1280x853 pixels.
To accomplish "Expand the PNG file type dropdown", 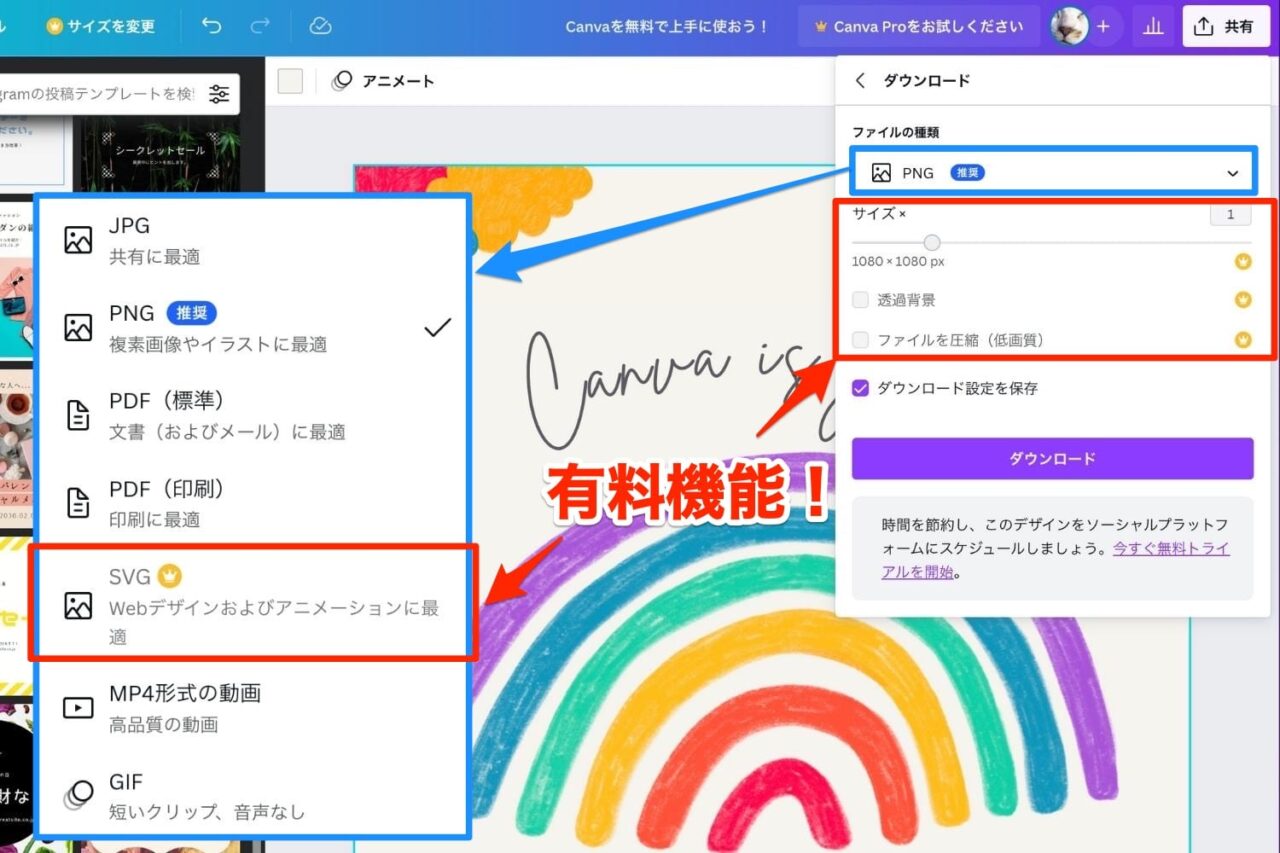I will pos(1052,173).
